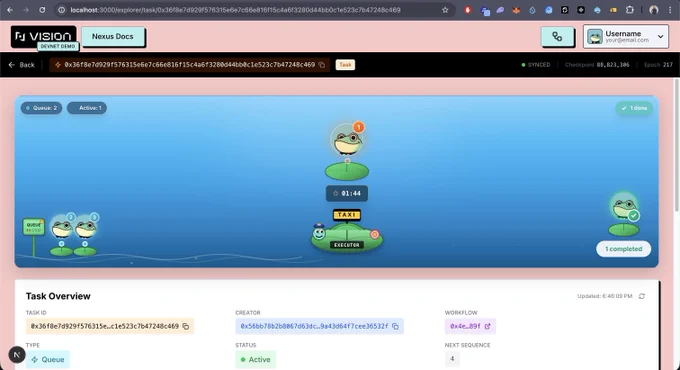Select queued frog numbered 3

[x=86, y=227]
